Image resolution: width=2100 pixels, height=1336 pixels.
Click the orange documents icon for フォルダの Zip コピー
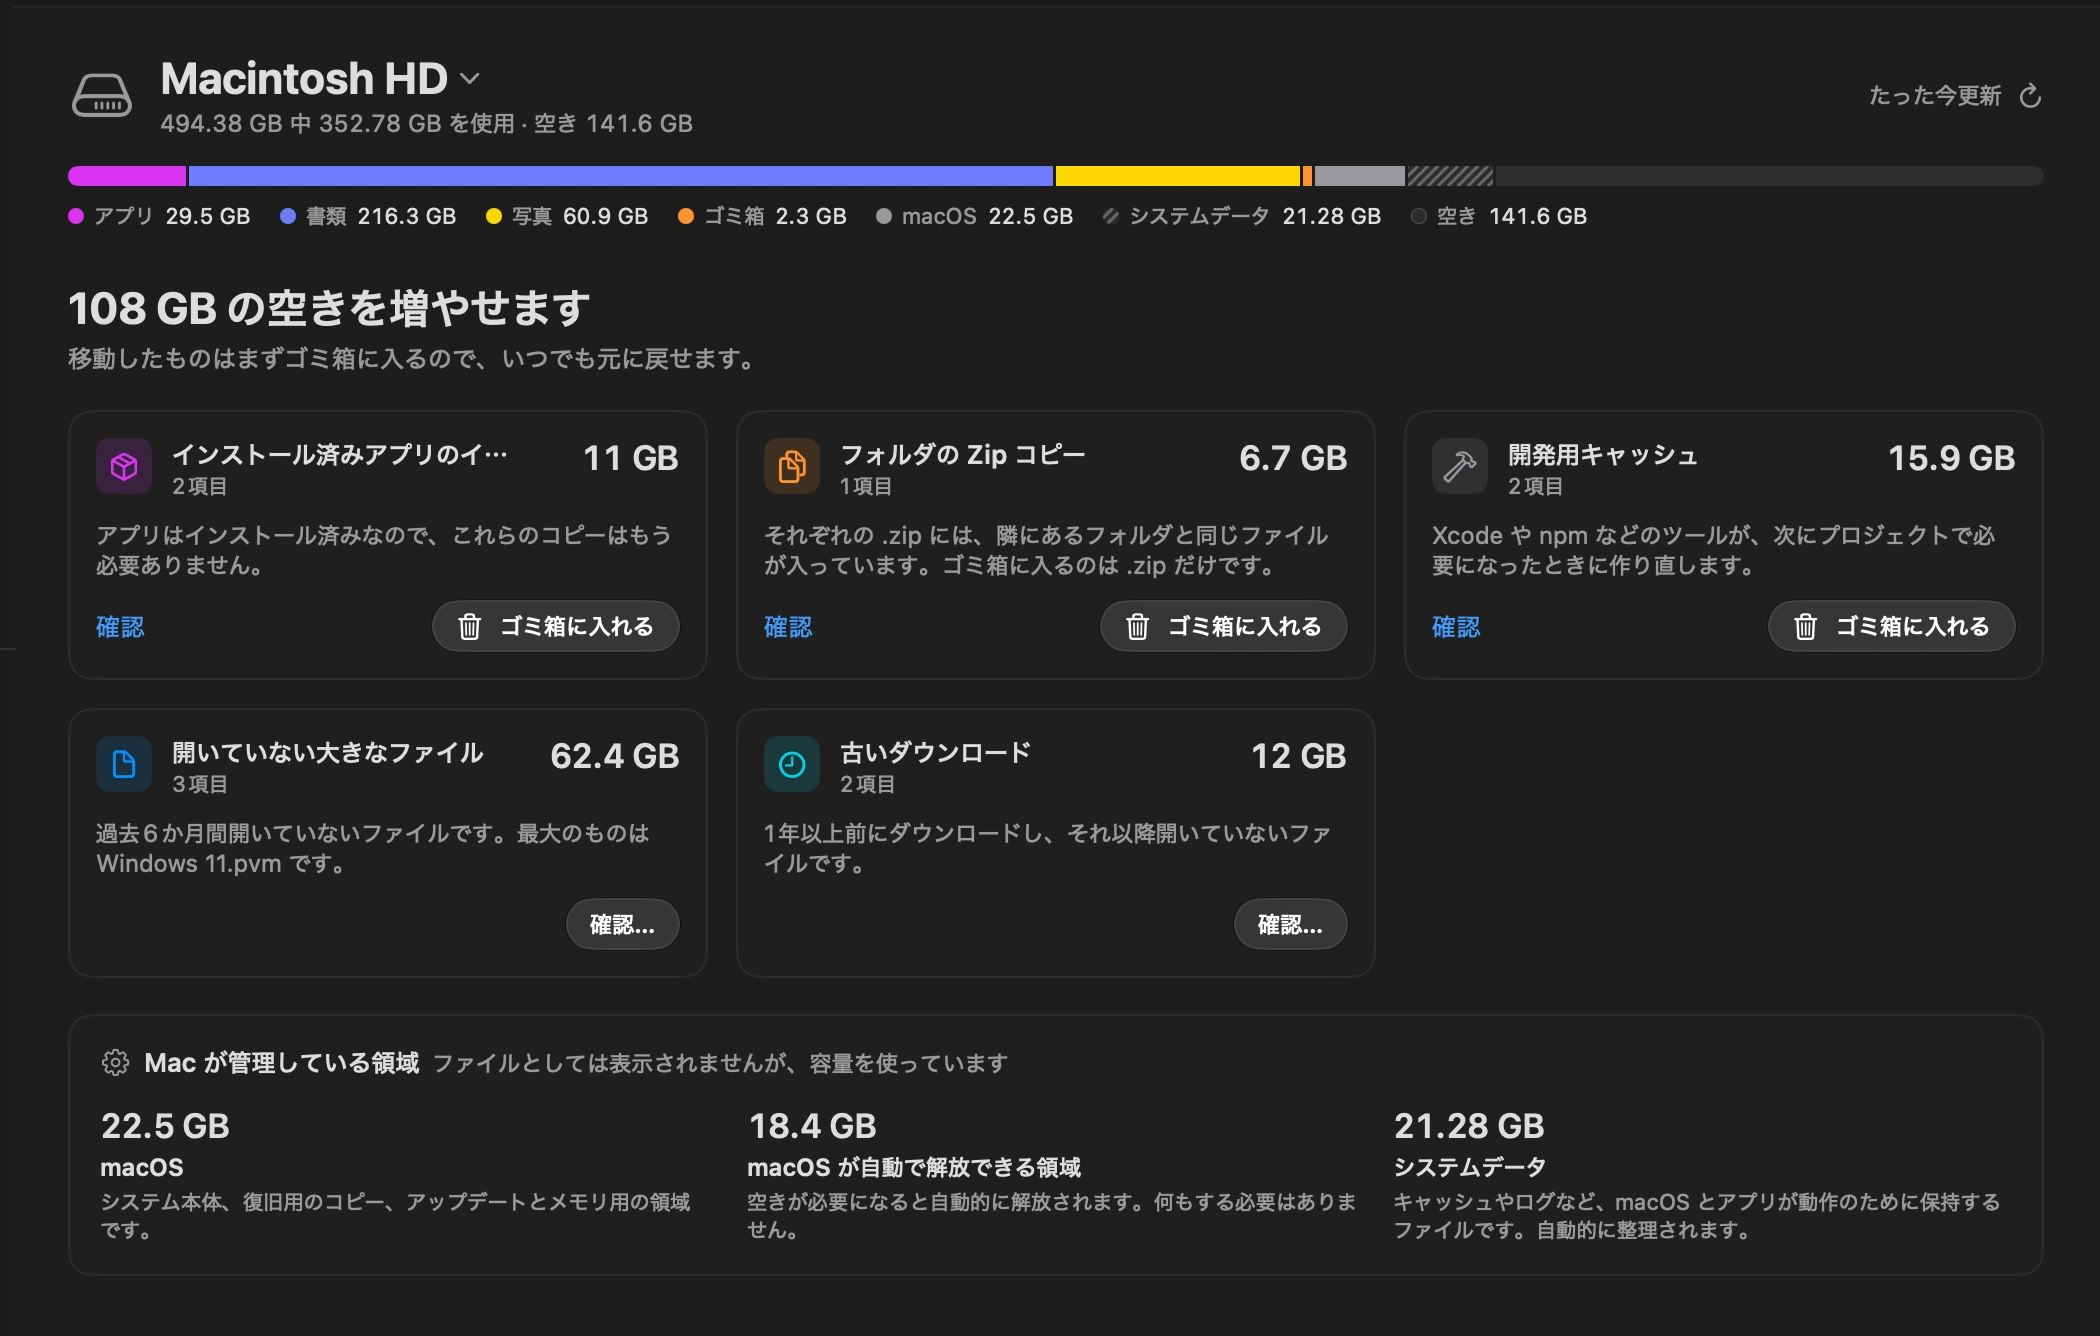click(792, 466)
